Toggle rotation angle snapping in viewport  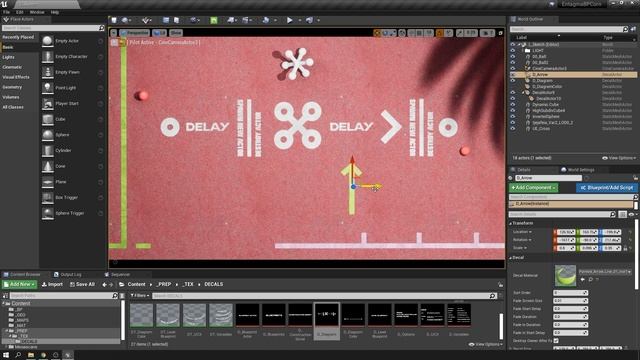pyautogui.click(x=440, y=33)
